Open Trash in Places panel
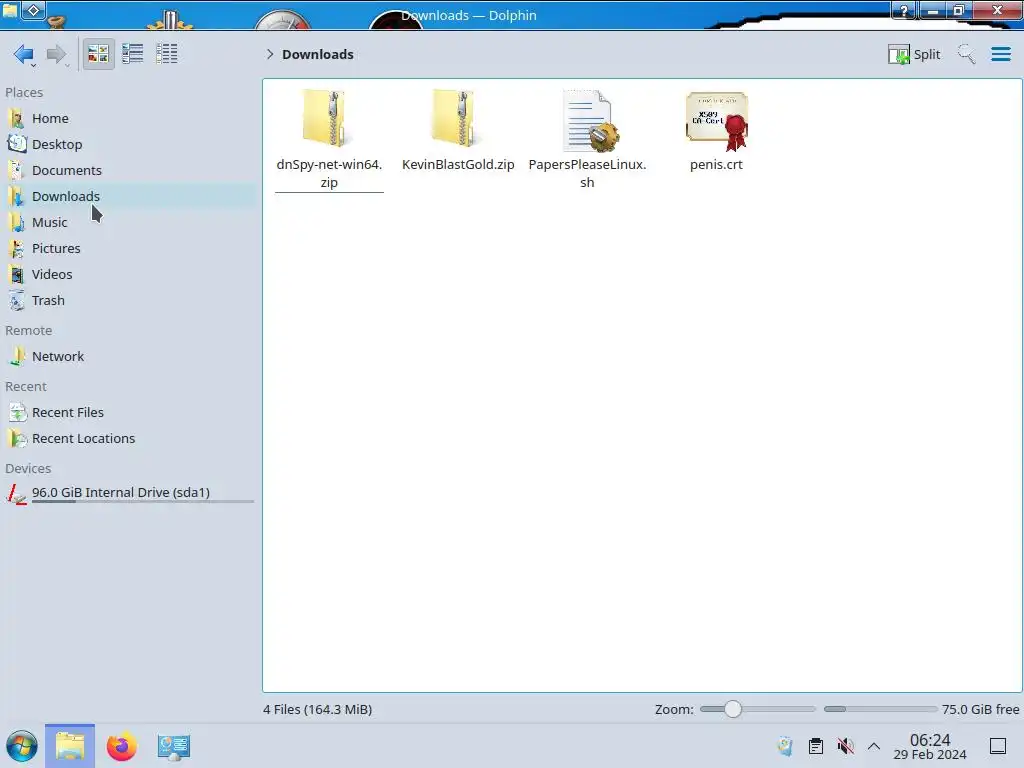The width and height of the screenshot is (1024, 768). click(129, 301)
